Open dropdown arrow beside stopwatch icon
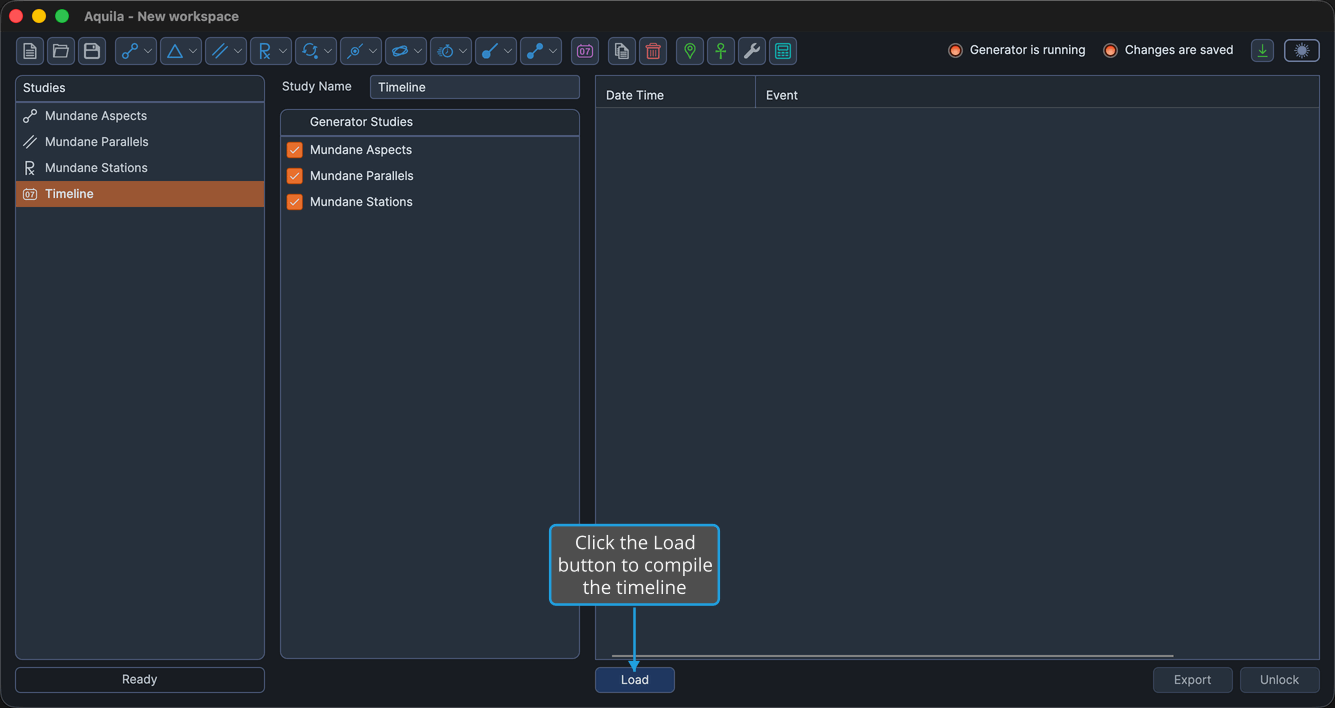The width and height of the screenshot is (1335, 708). coord(463,51)
